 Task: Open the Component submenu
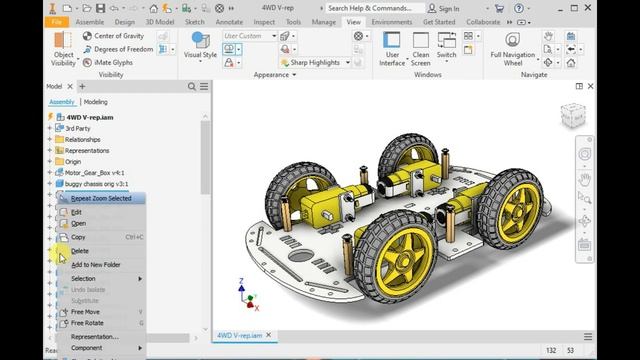coord(102,348)
